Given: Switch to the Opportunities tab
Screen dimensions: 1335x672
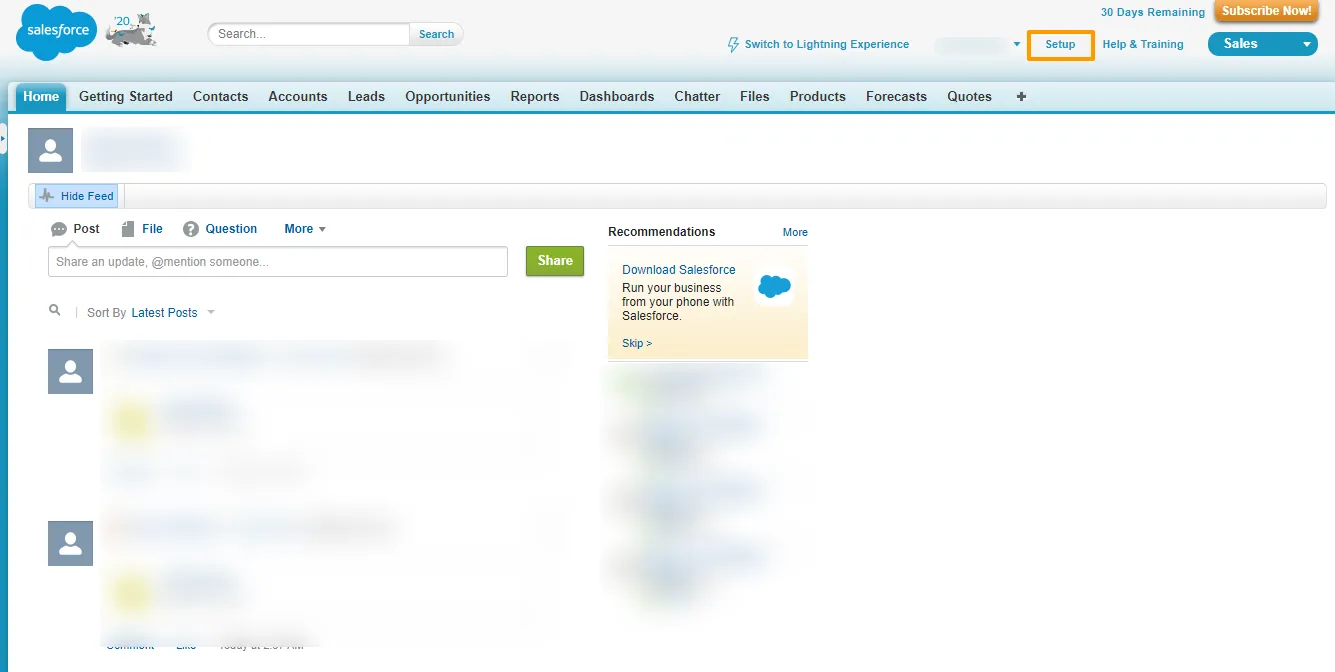Looking at the screenshot, I should 447,97.
